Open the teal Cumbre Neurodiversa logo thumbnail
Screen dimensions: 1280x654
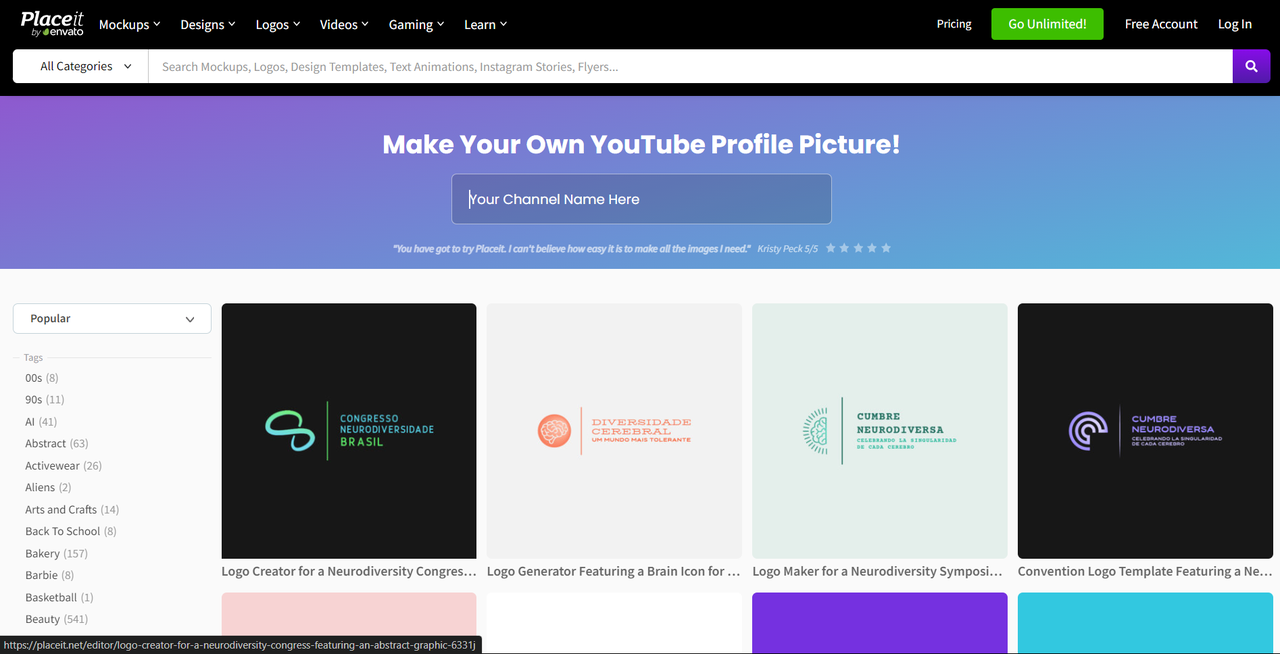pos(880,431)
